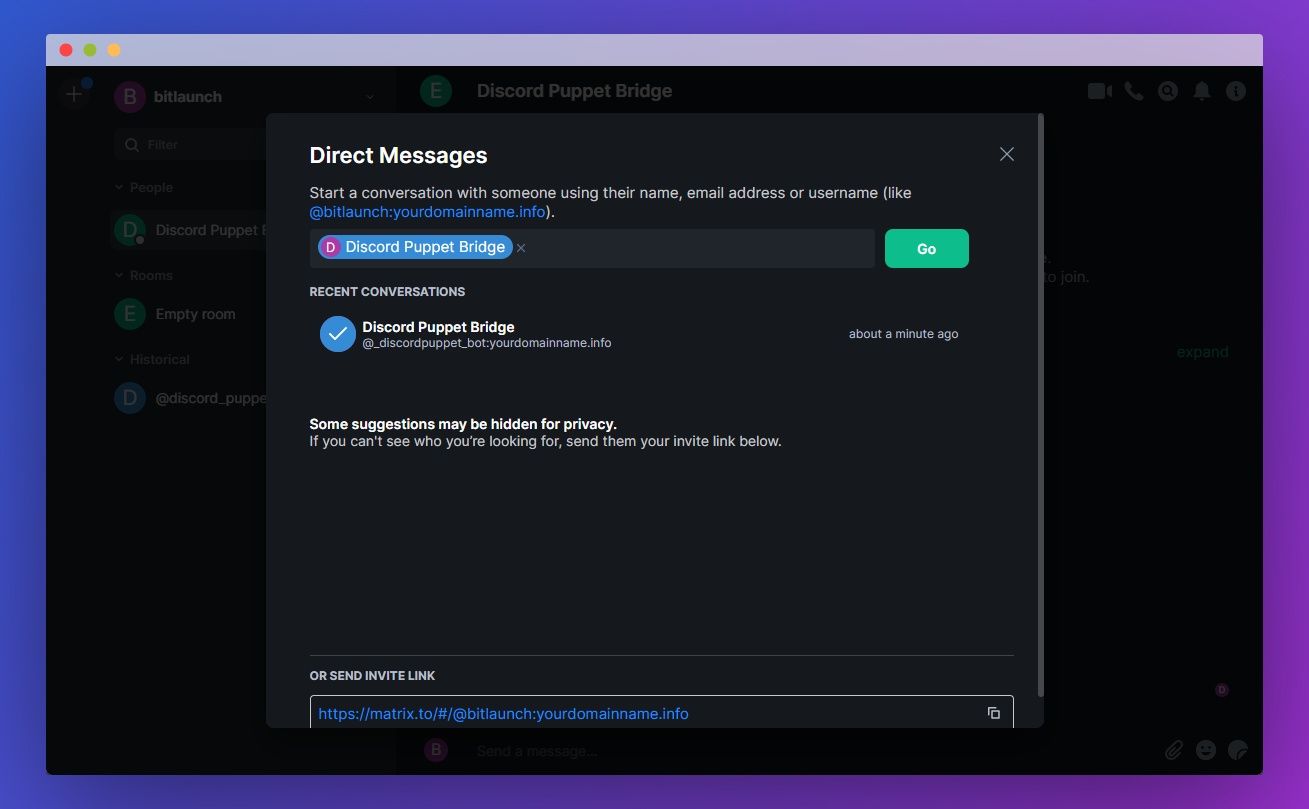The height and width of the screenshot is (809, 1309).
Task: Copy the matrix.to invite link
Action: (994, 713)
